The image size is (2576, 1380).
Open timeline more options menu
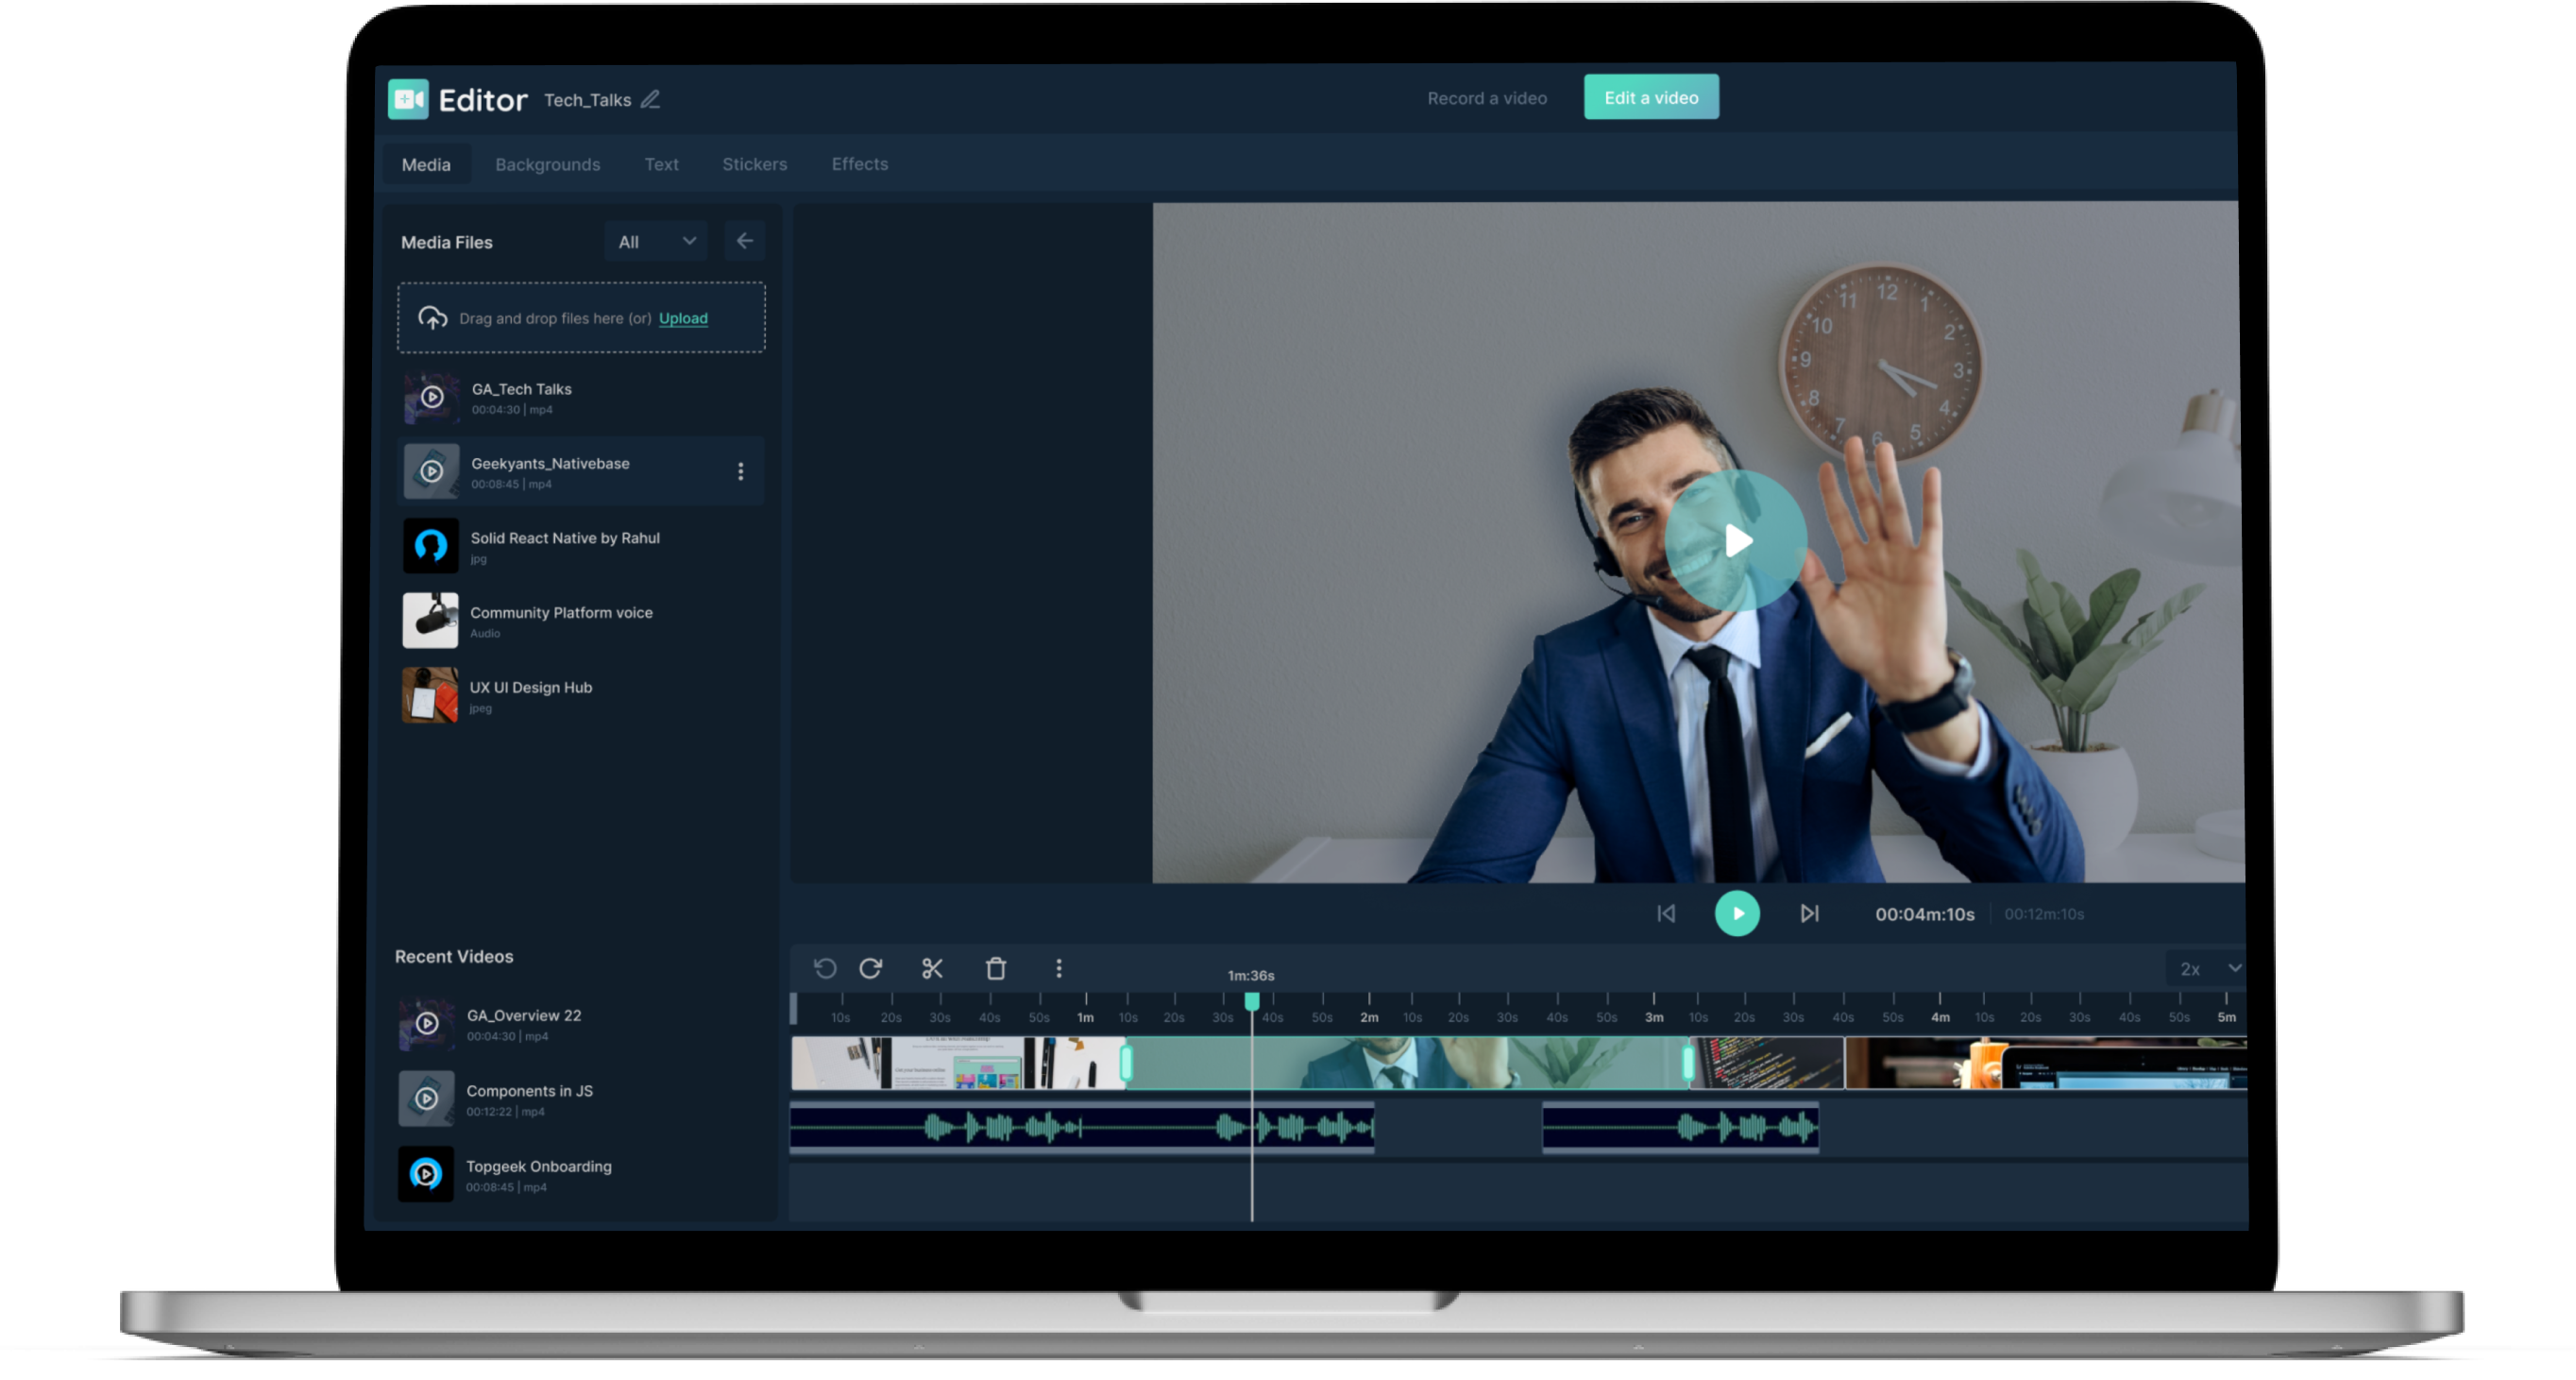pos(1058,968)
